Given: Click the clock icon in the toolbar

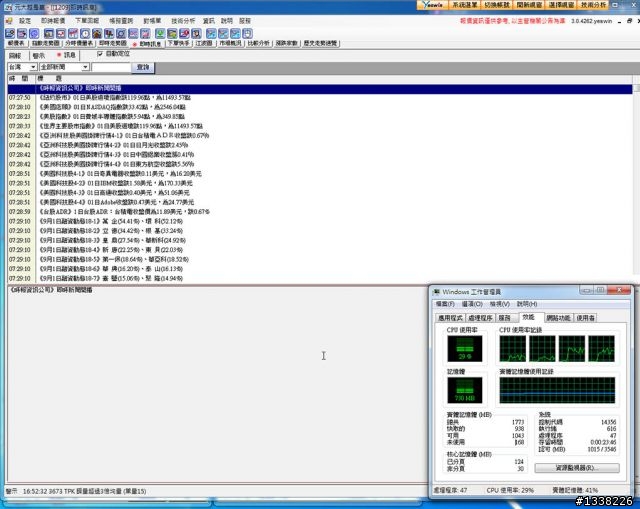Looking at the screenshot, I should [85, 33].
